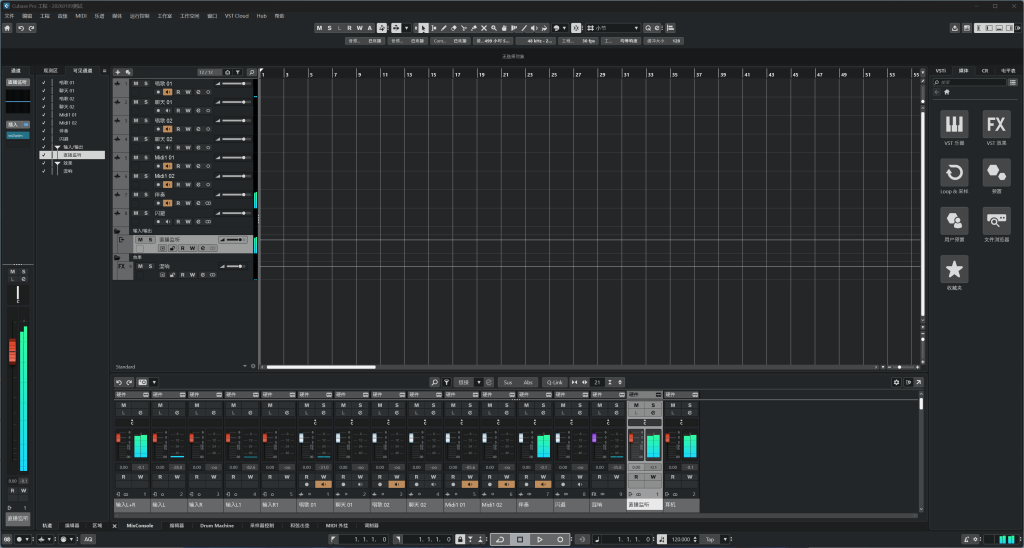Open the 文件浏览器 file browser tile
The width and height of the screenshot is (1024, 548).
(996, 221)
